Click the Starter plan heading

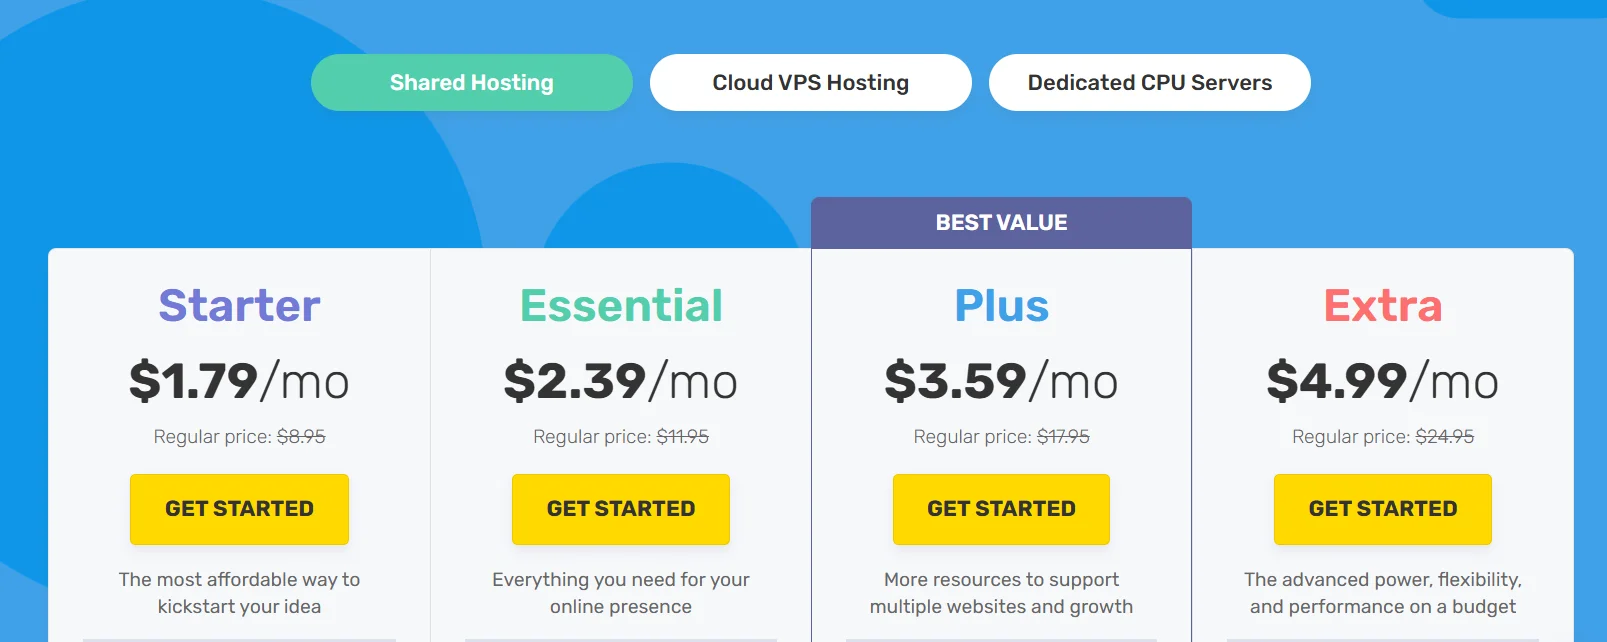coord(239,305)
